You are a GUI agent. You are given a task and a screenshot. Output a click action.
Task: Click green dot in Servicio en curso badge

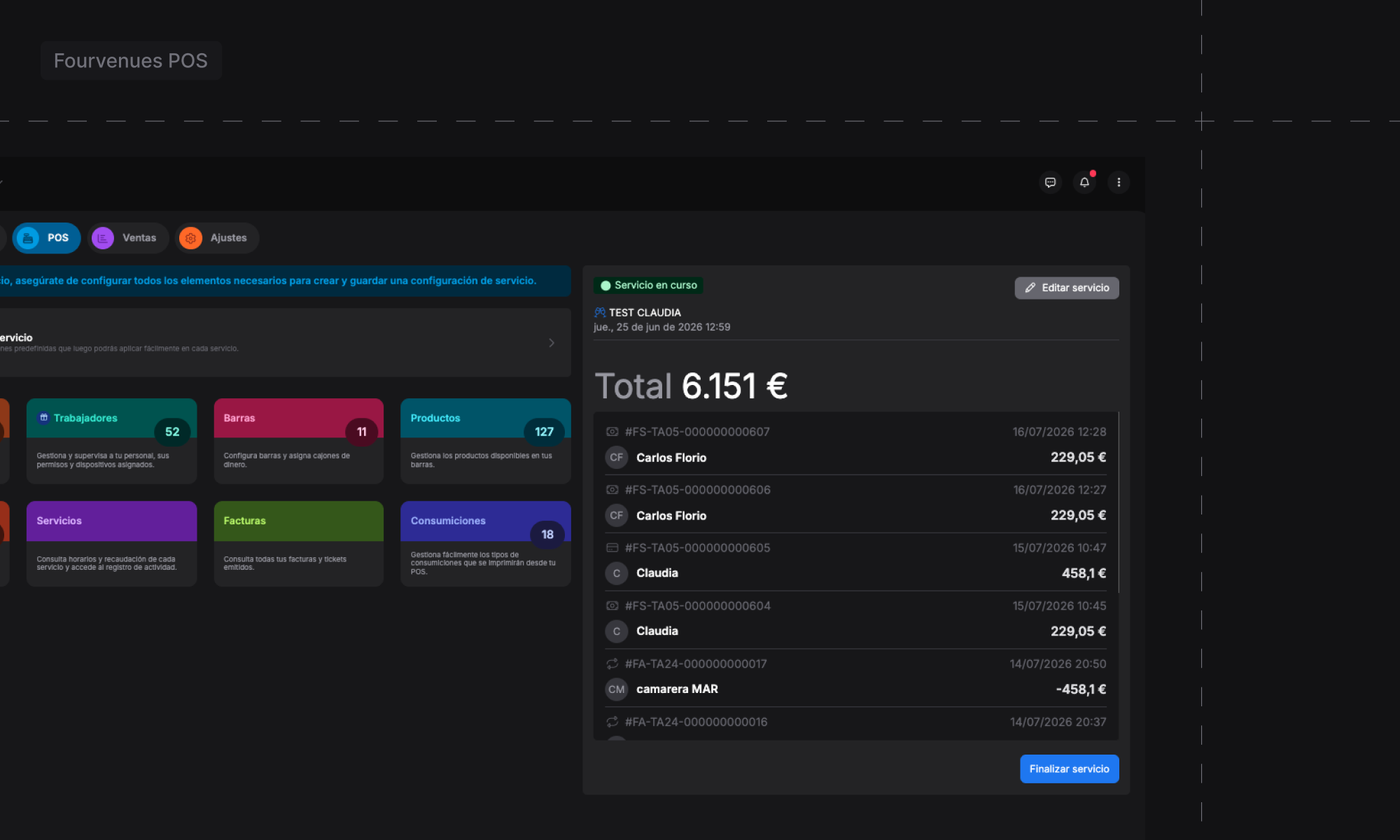(605, 286)
